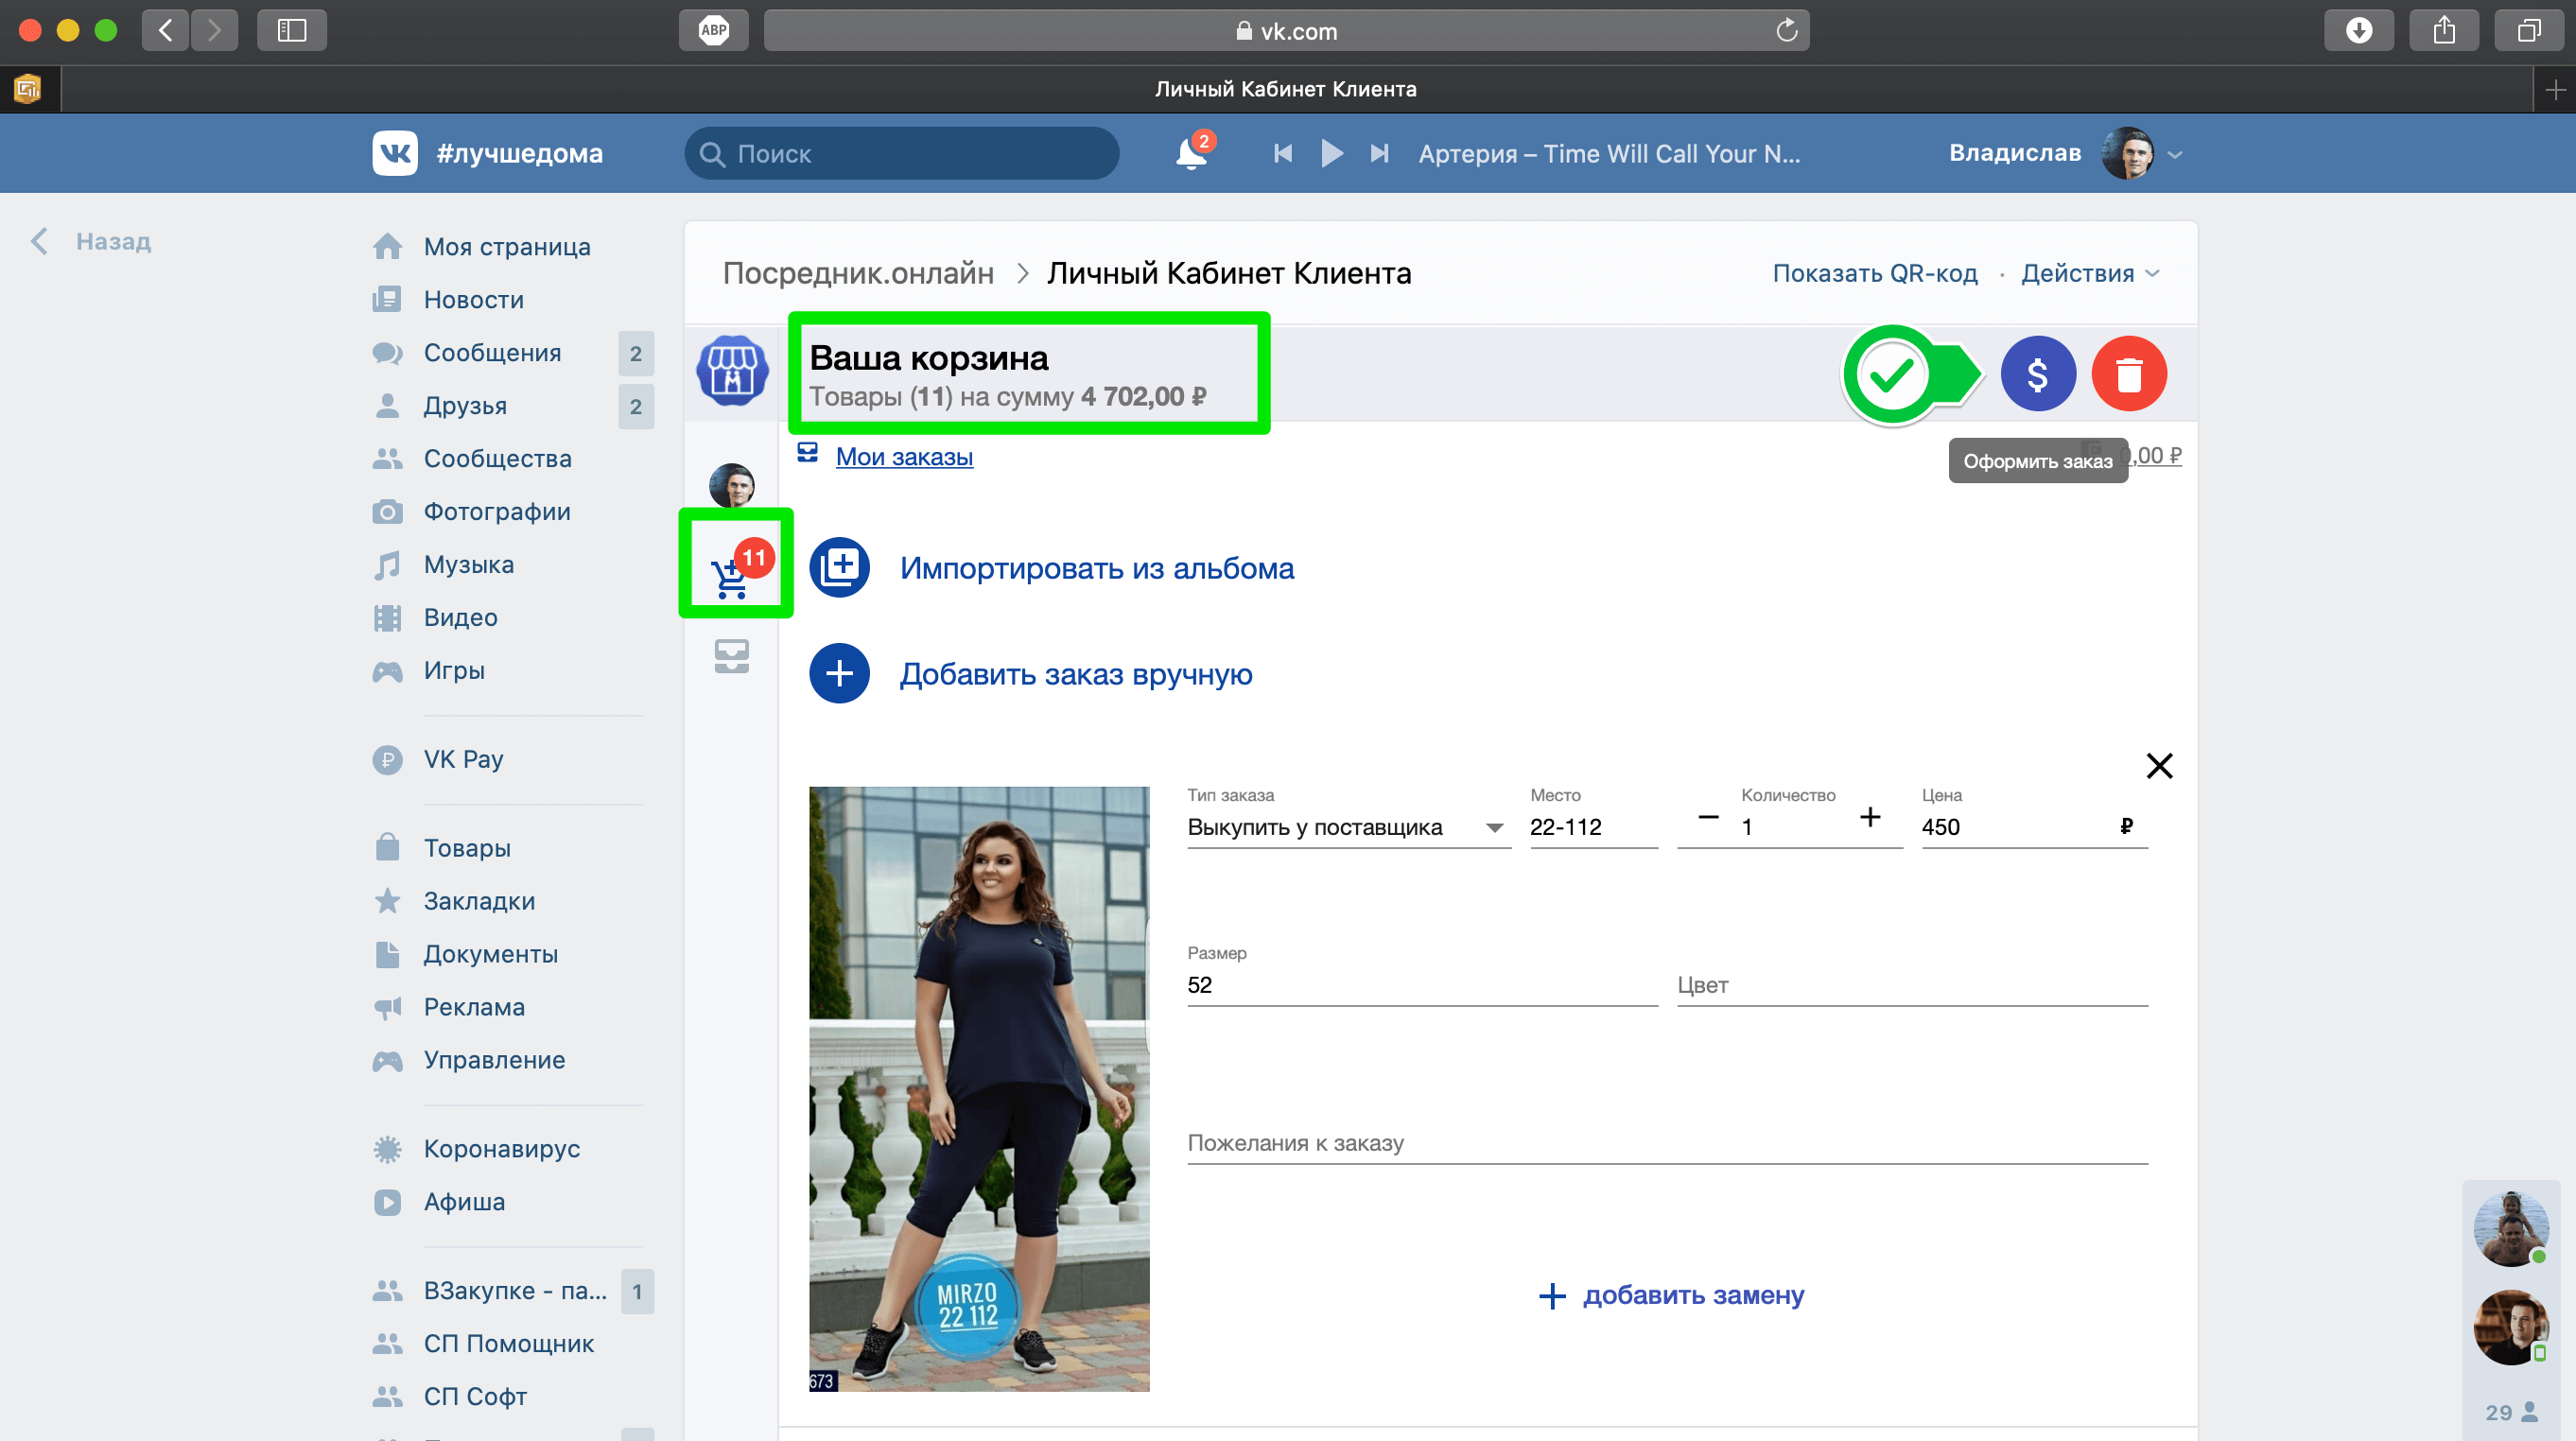Open Музыка in left menu
The height and width of the screenshot is (1441, 2576).
click(x=468, y=564)
